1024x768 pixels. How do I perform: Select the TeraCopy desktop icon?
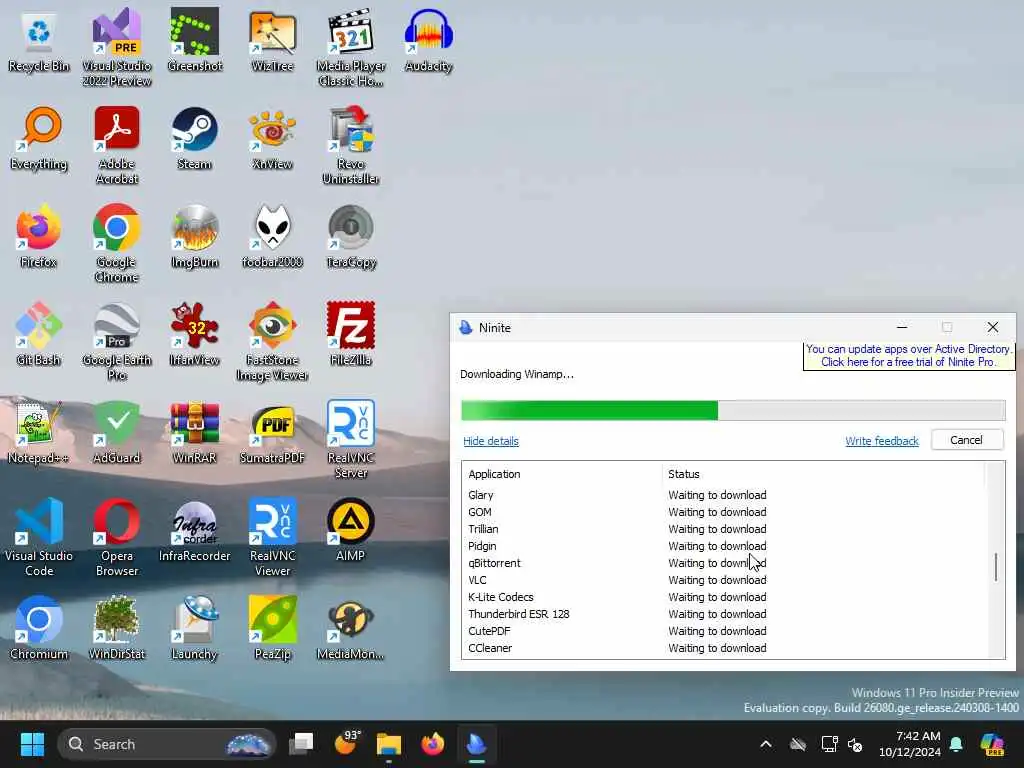click(x=351, y=237)
